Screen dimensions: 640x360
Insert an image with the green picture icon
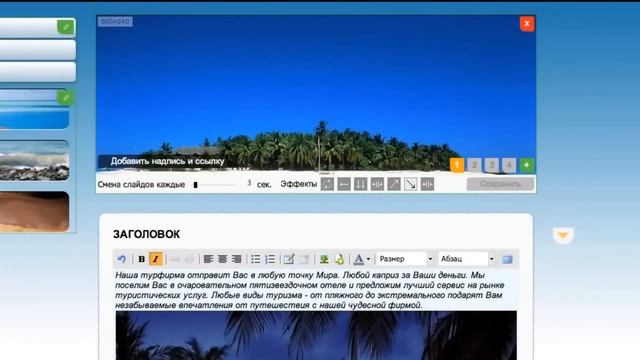click(x=324, y=259)
